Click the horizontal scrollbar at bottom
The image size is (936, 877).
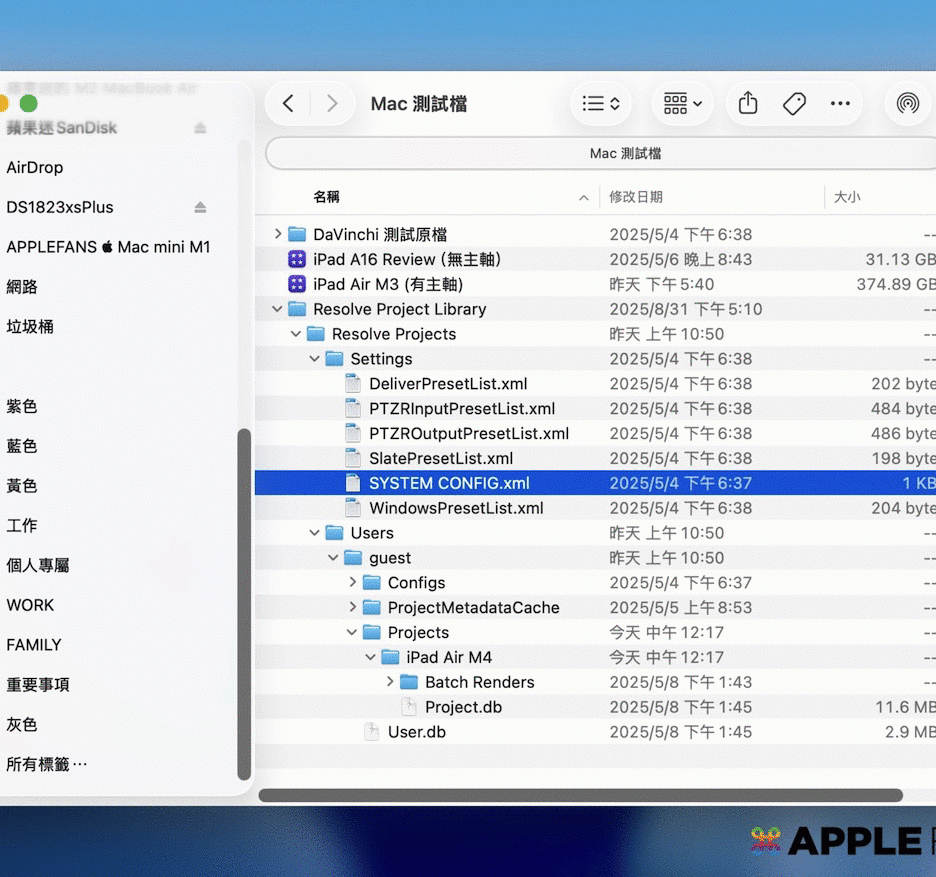pyautogui.click(x=580, y=796)
